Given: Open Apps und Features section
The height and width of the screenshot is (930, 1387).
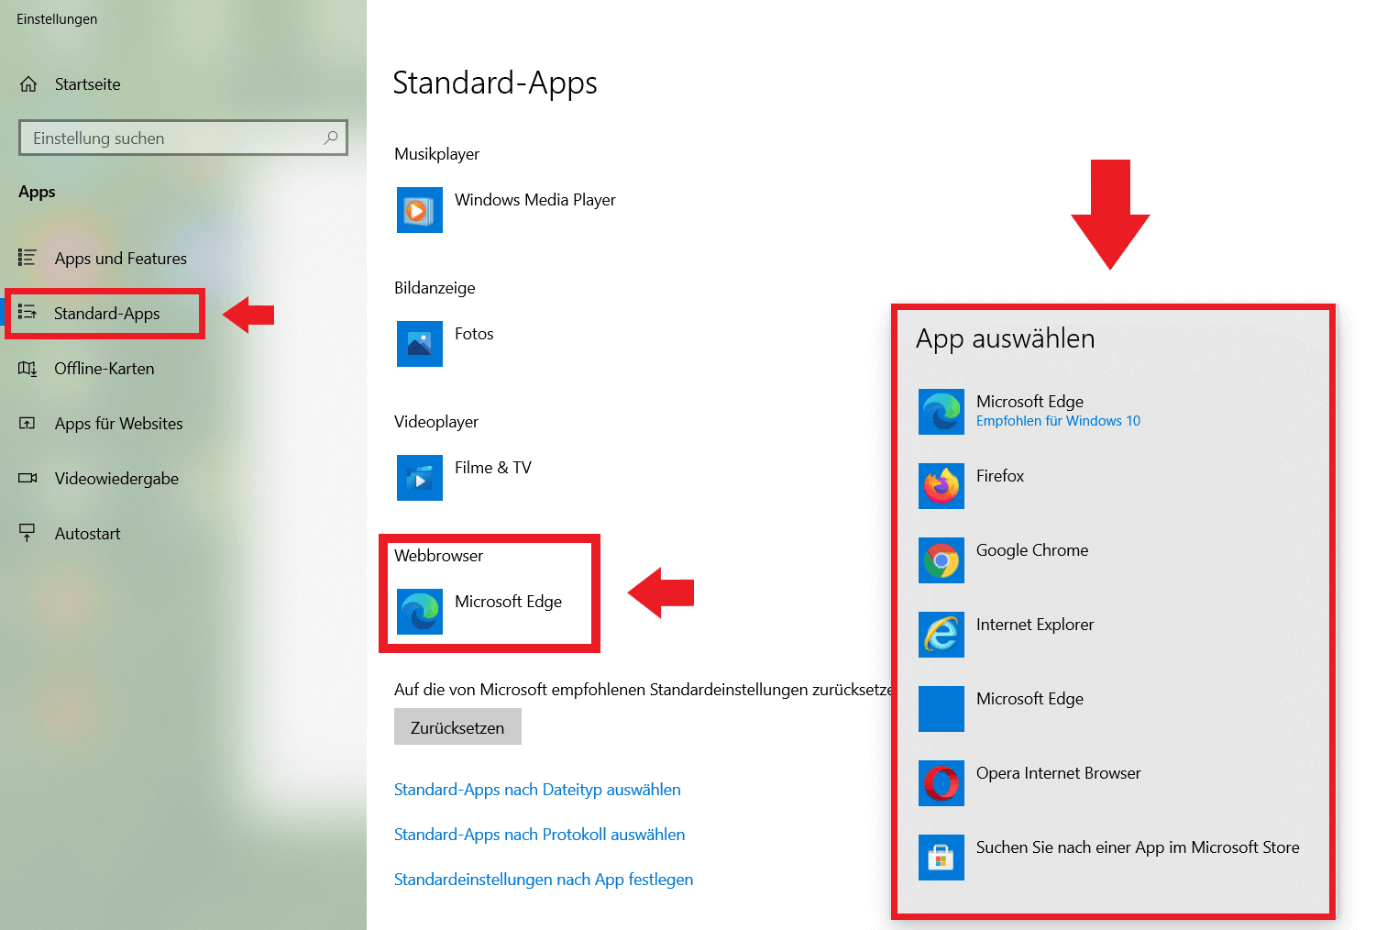Looking at the screenshot, I should 120,258.
